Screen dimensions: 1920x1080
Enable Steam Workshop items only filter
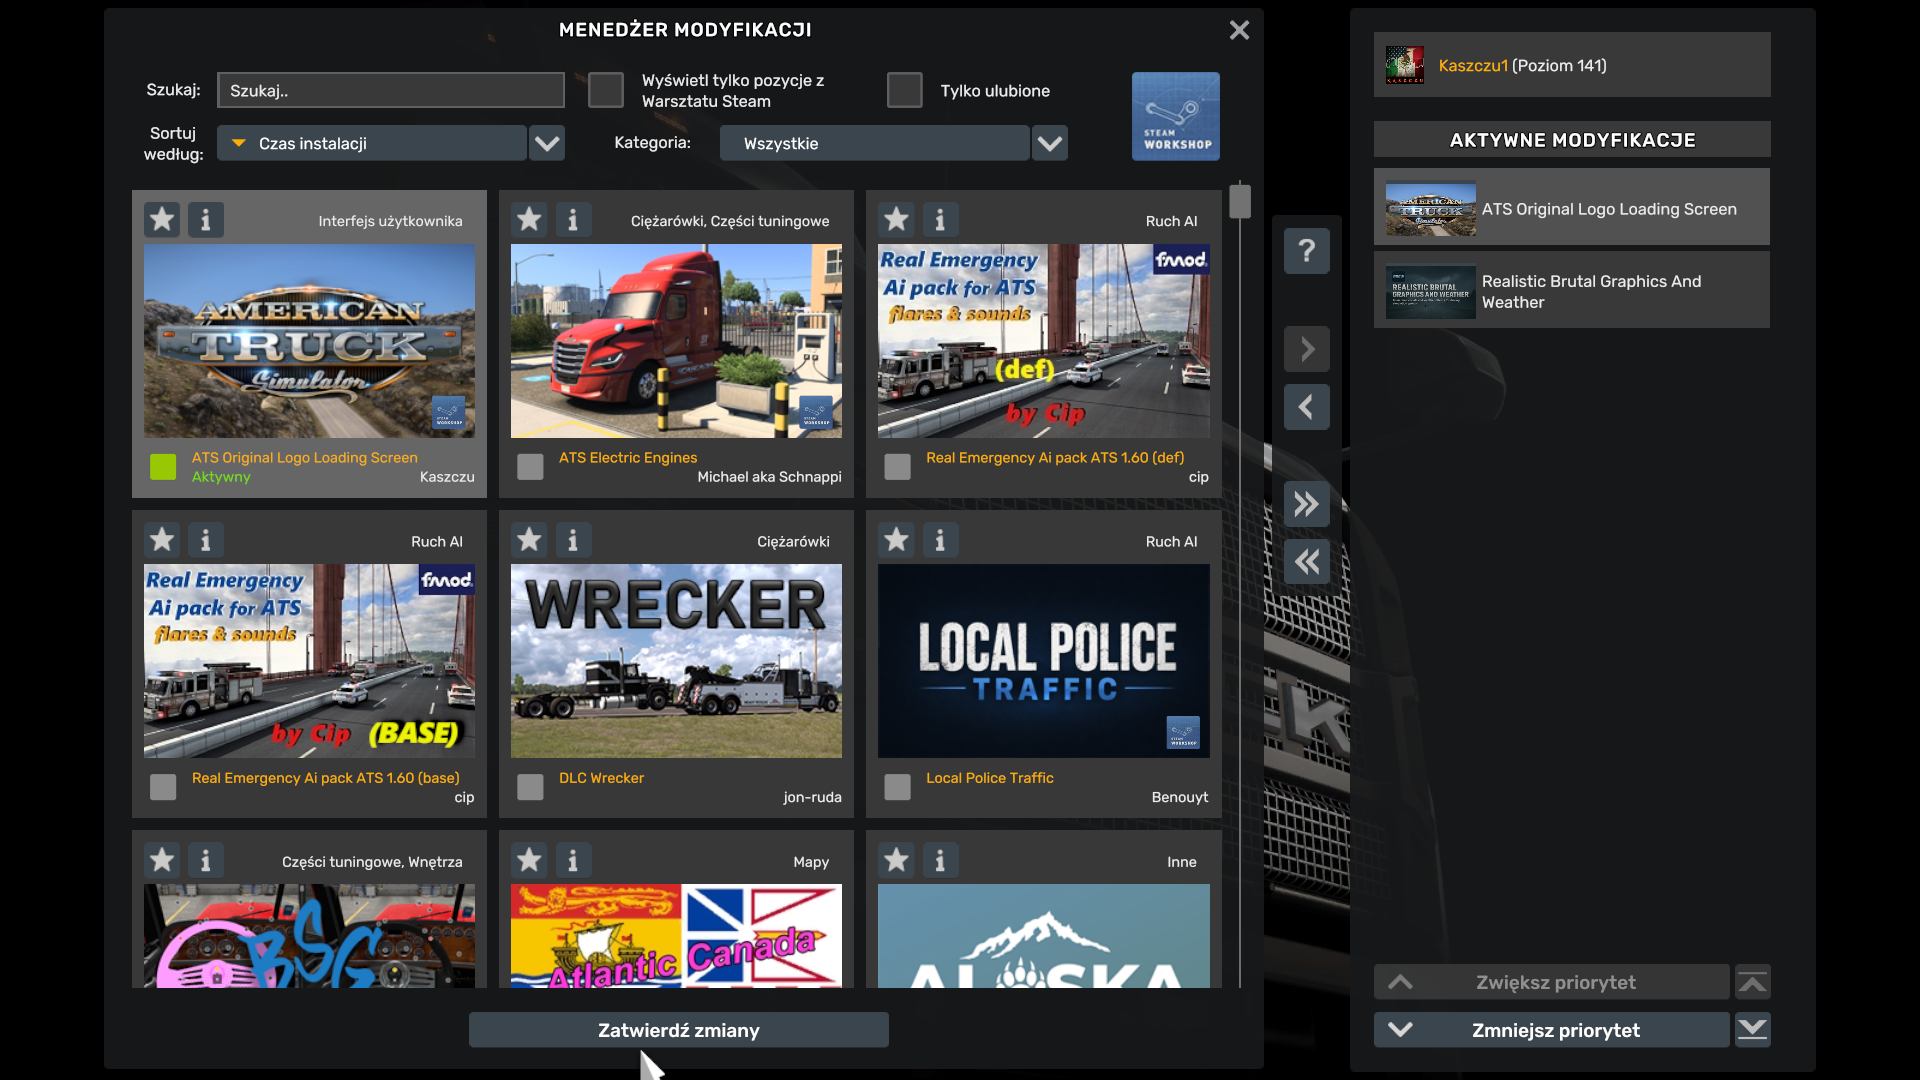(606, 90)
